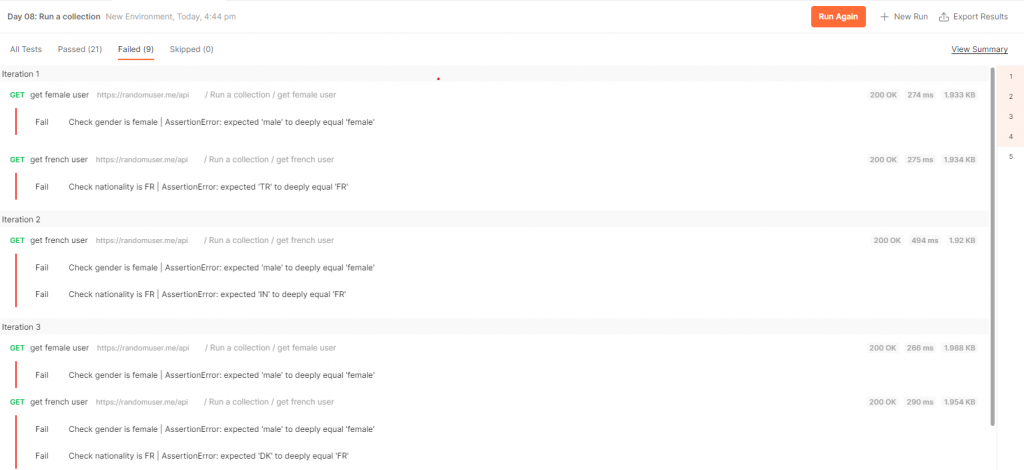Click the export icon beside Export Results
The width and height of the screenshot is (1024, 470).
tap(943, 17)
